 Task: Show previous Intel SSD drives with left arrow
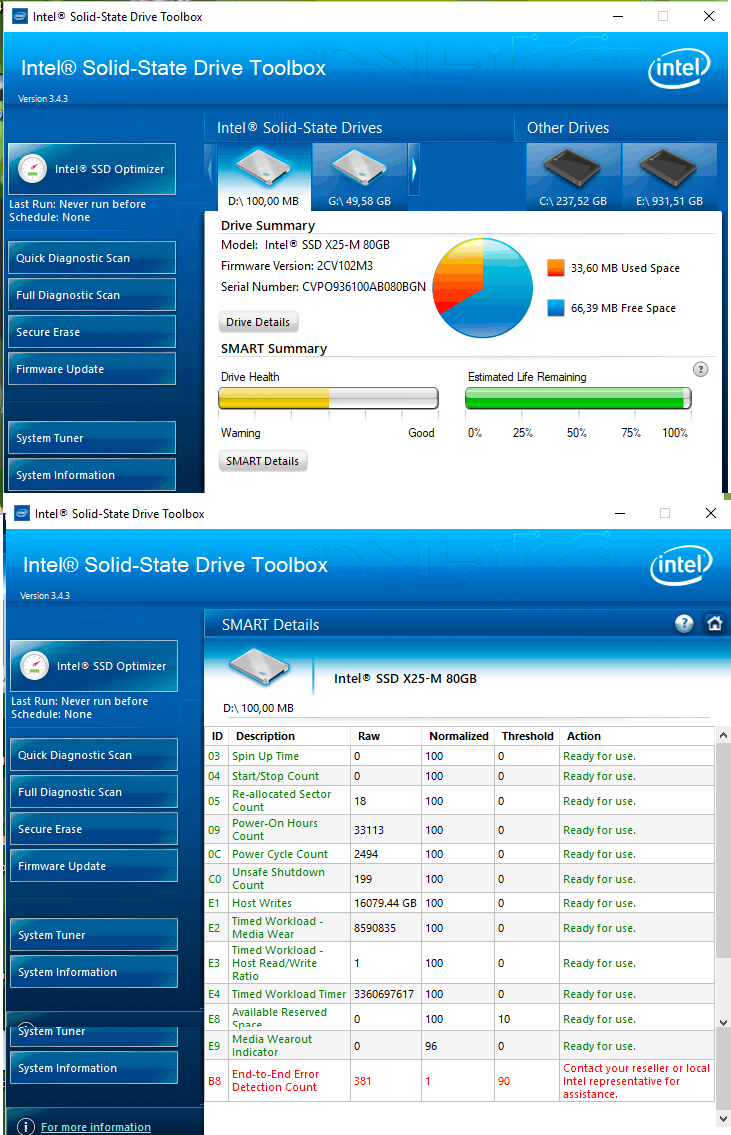tap(211, 169)
